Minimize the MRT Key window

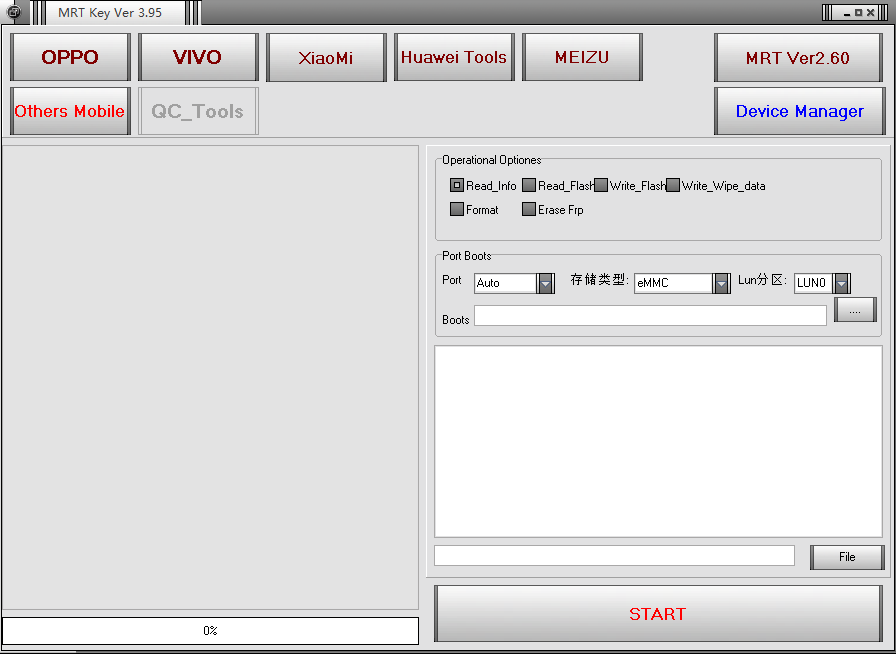pyautogui.click(x=847, y=12)
